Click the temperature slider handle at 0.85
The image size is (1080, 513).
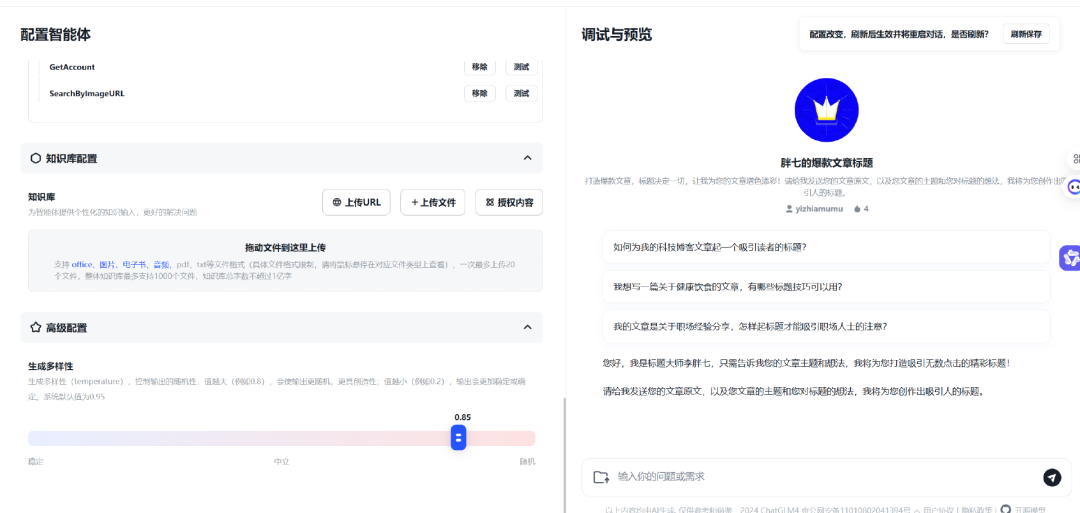pyautogui.click(x=459, y=438)
